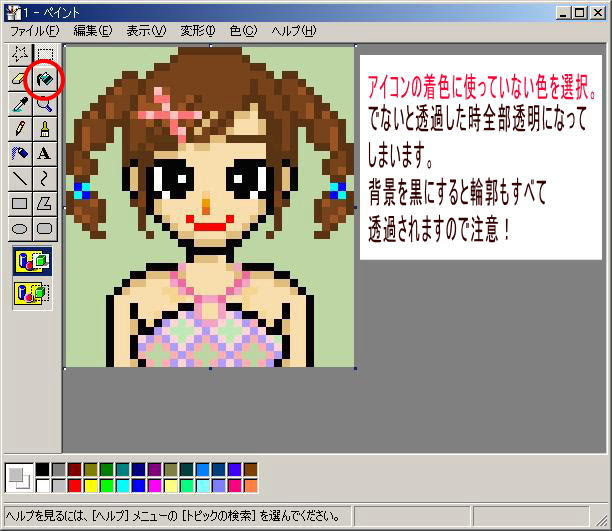Select the Rounded Rectangle tool
Viewport: 612px width, 531px height.
click(45, 228)
